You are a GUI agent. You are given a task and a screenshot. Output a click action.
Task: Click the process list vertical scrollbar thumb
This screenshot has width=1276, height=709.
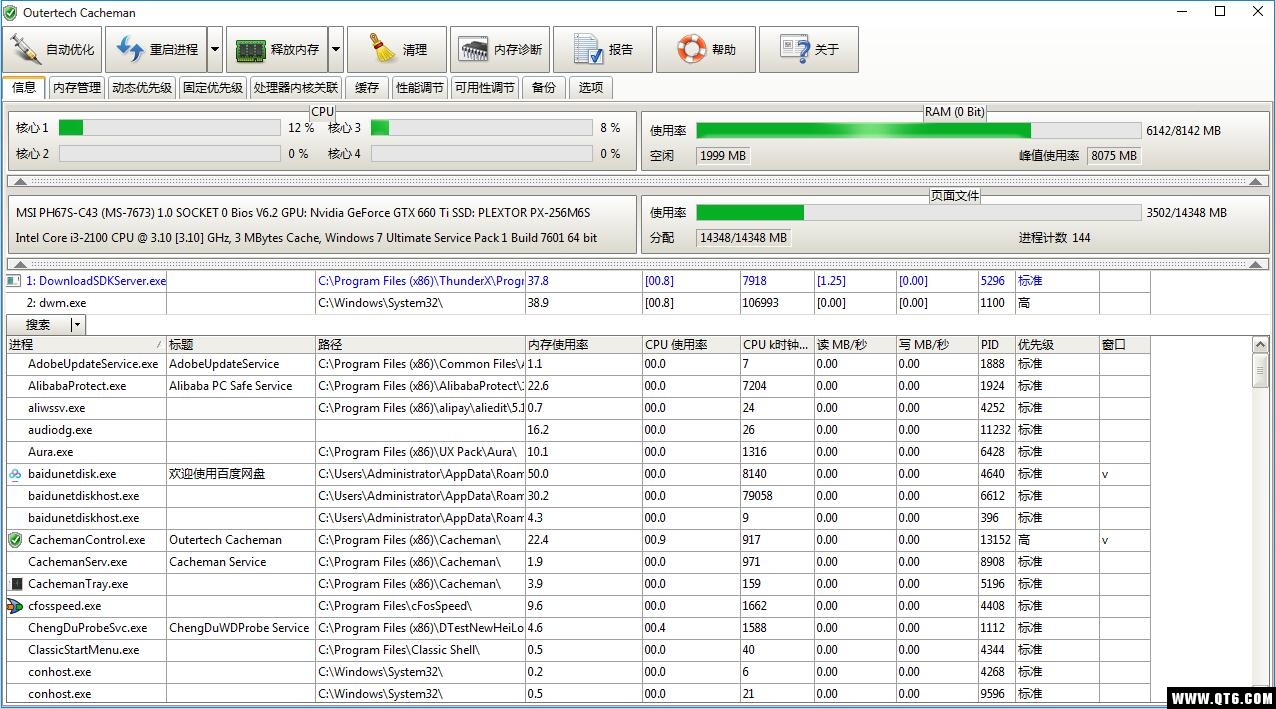(1260, 370)
